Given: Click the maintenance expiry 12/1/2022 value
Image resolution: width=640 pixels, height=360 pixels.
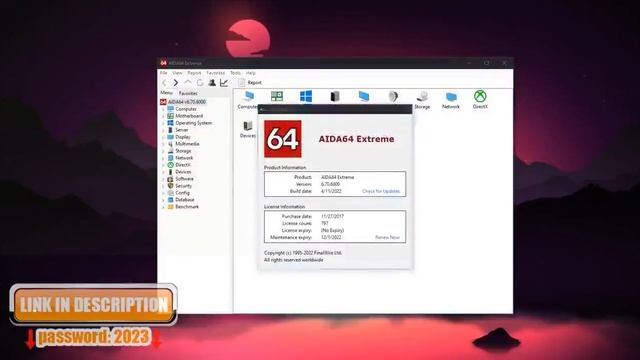Looking at the screenshot, I should pos(331,237).
